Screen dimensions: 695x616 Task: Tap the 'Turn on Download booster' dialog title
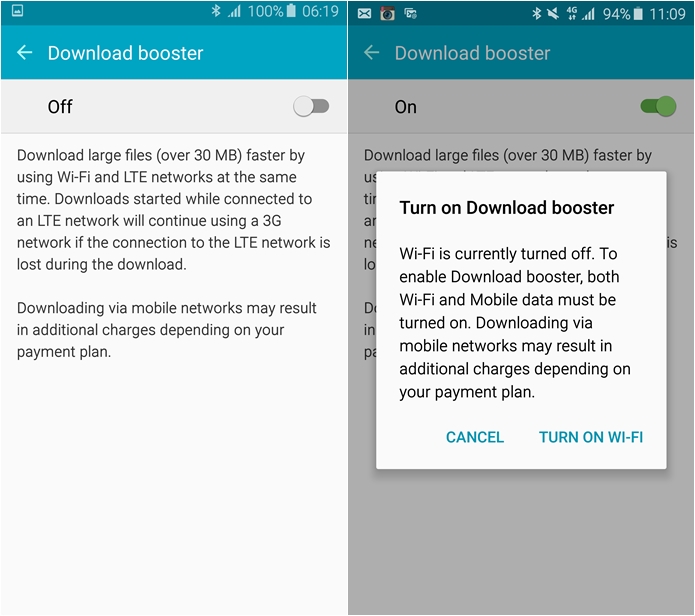(x=507, y=208)
